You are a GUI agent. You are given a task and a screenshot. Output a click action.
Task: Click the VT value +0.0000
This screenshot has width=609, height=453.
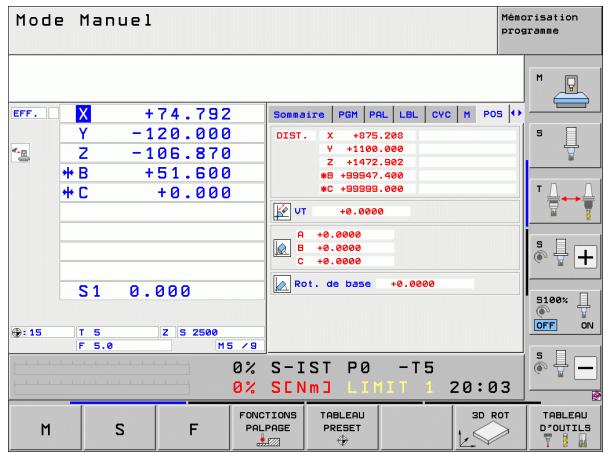(x=361, y=211)
